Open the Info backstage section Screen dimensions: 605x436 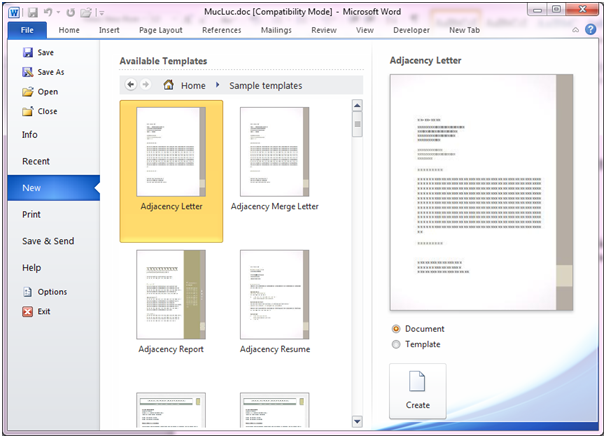tap(30, 135)
